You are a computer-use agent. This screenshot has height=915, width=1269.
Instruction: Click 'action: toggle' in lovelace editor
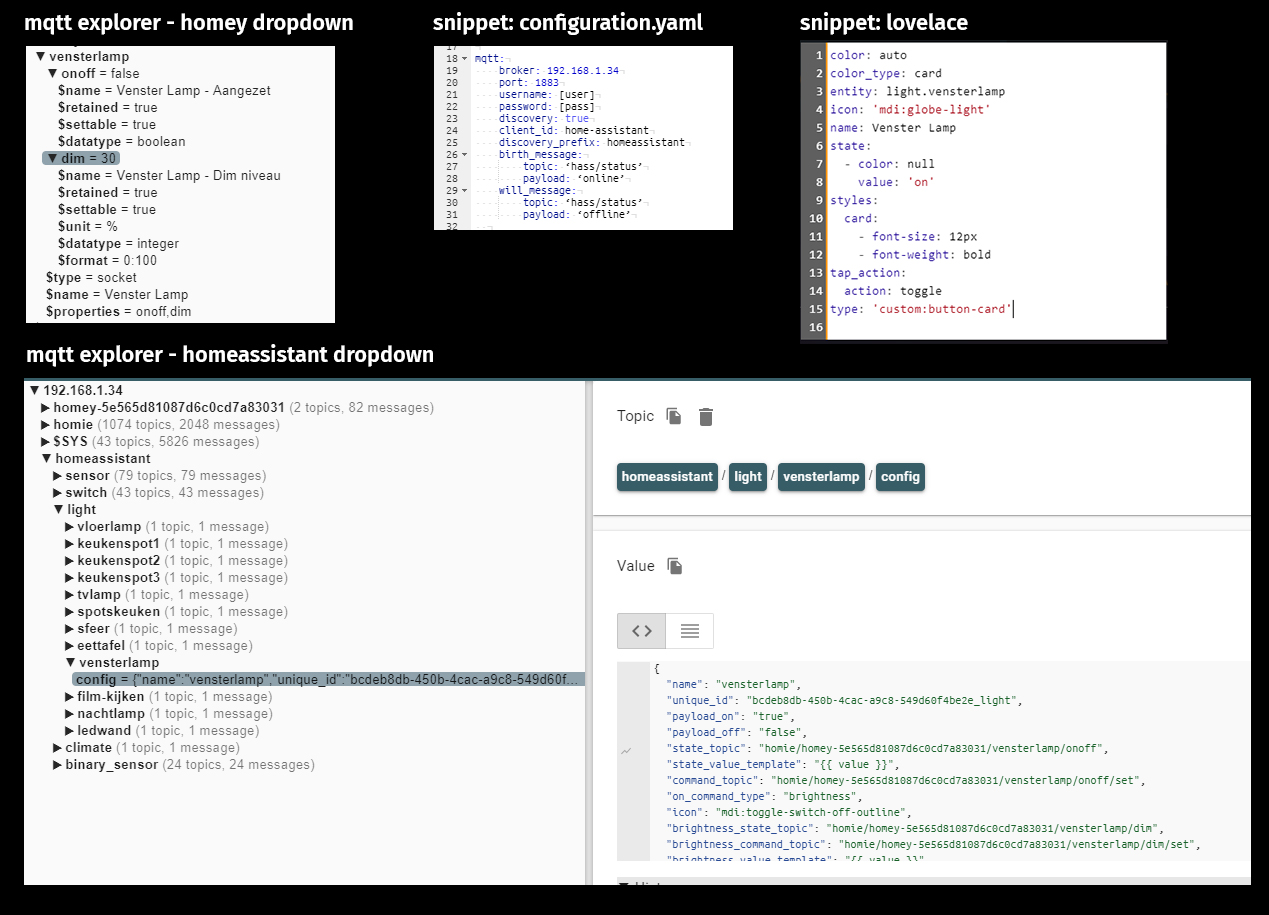[892, 291]
